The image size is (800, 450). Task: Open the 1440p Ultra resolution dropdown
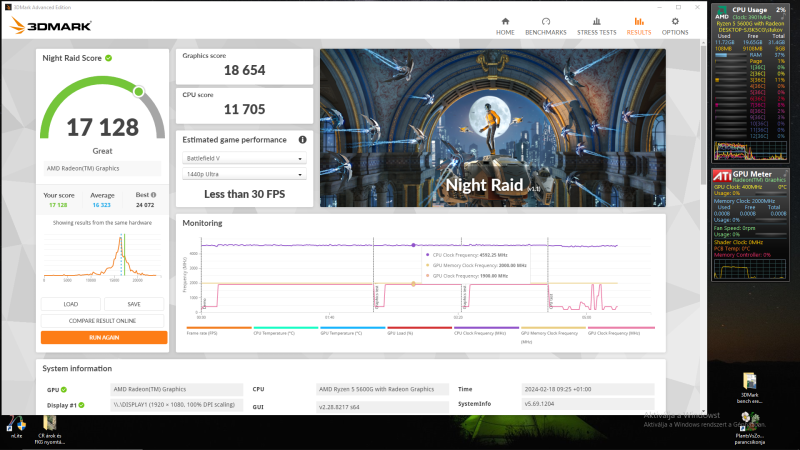click(244, 174)
